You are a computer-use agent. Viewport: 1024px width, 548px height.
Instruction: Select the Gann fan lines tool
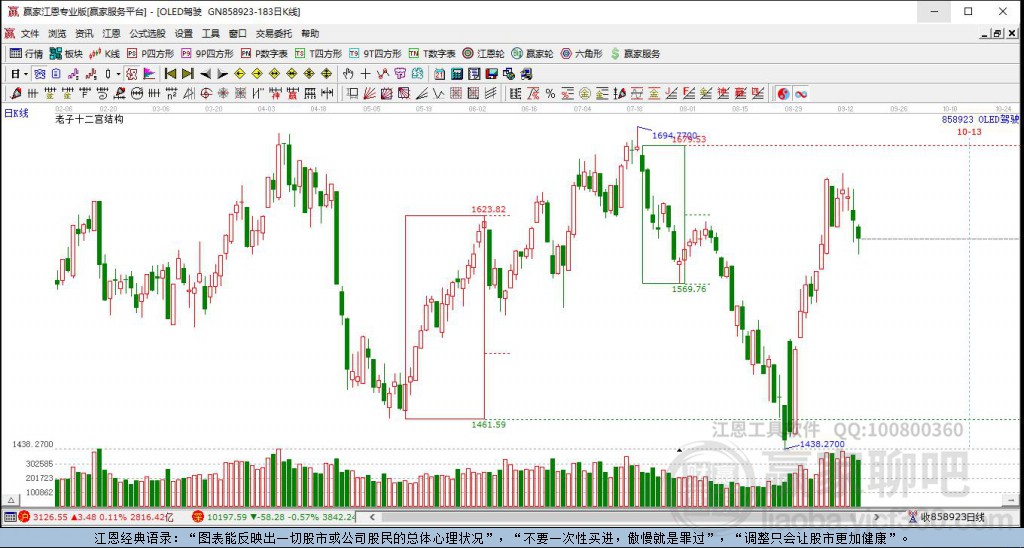370,93
